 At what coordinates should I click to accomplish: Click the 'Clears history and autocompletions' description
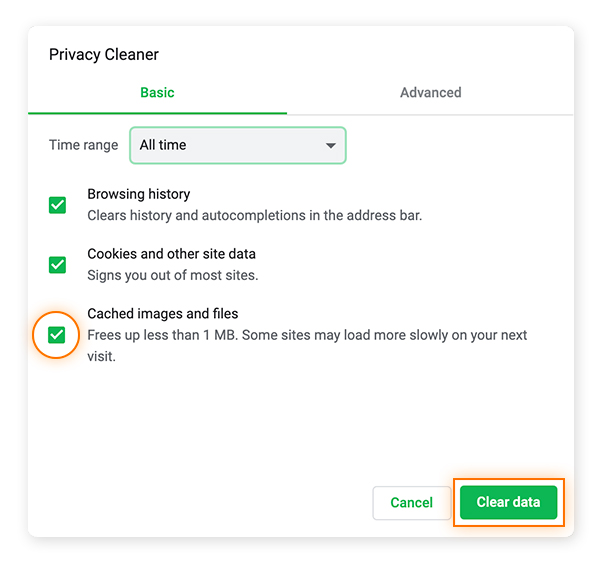tap(254, 215)
